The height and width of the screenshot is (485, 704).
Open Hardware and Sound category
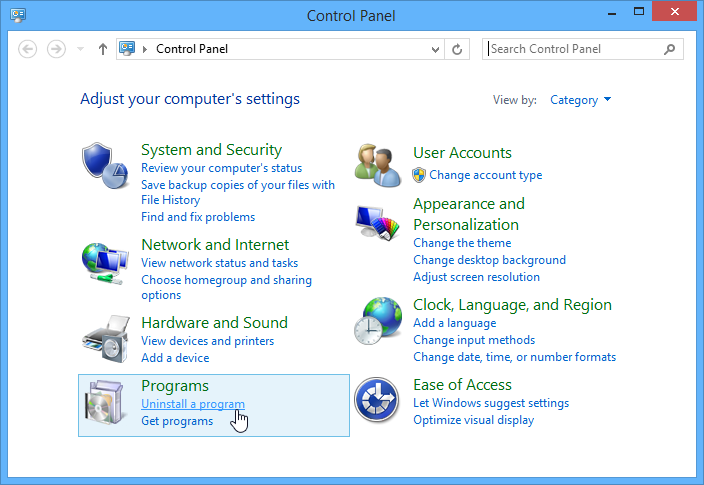[215, 323]
